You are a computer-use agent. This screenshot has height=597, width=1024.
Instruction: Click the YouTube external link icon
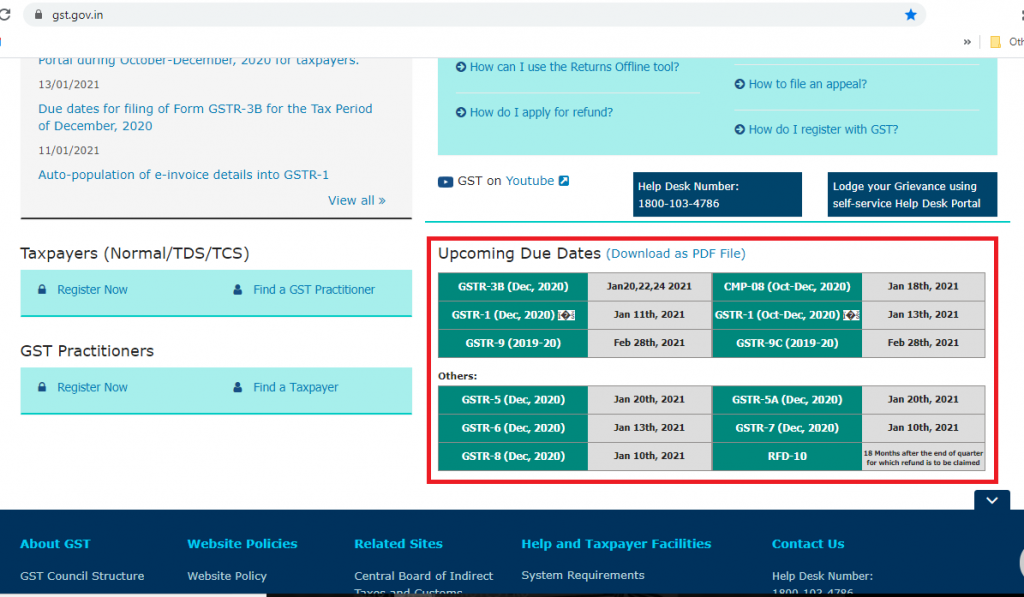coord(564,181)
